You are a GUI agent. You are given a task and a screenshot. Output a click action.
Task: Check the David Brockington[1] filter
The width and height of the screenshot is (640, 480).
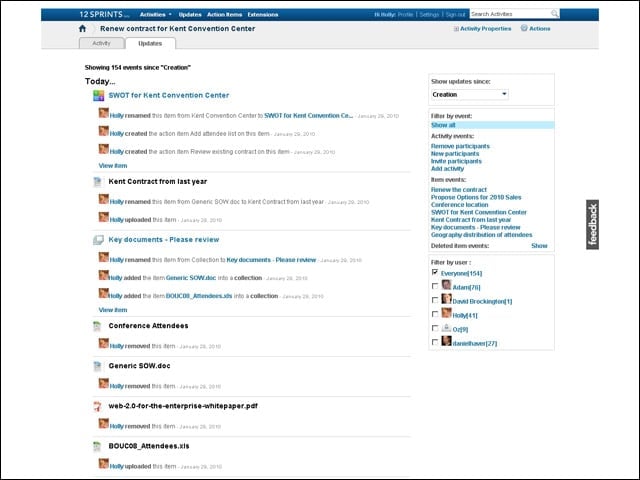pyautogui.click(x=435, y=300)
